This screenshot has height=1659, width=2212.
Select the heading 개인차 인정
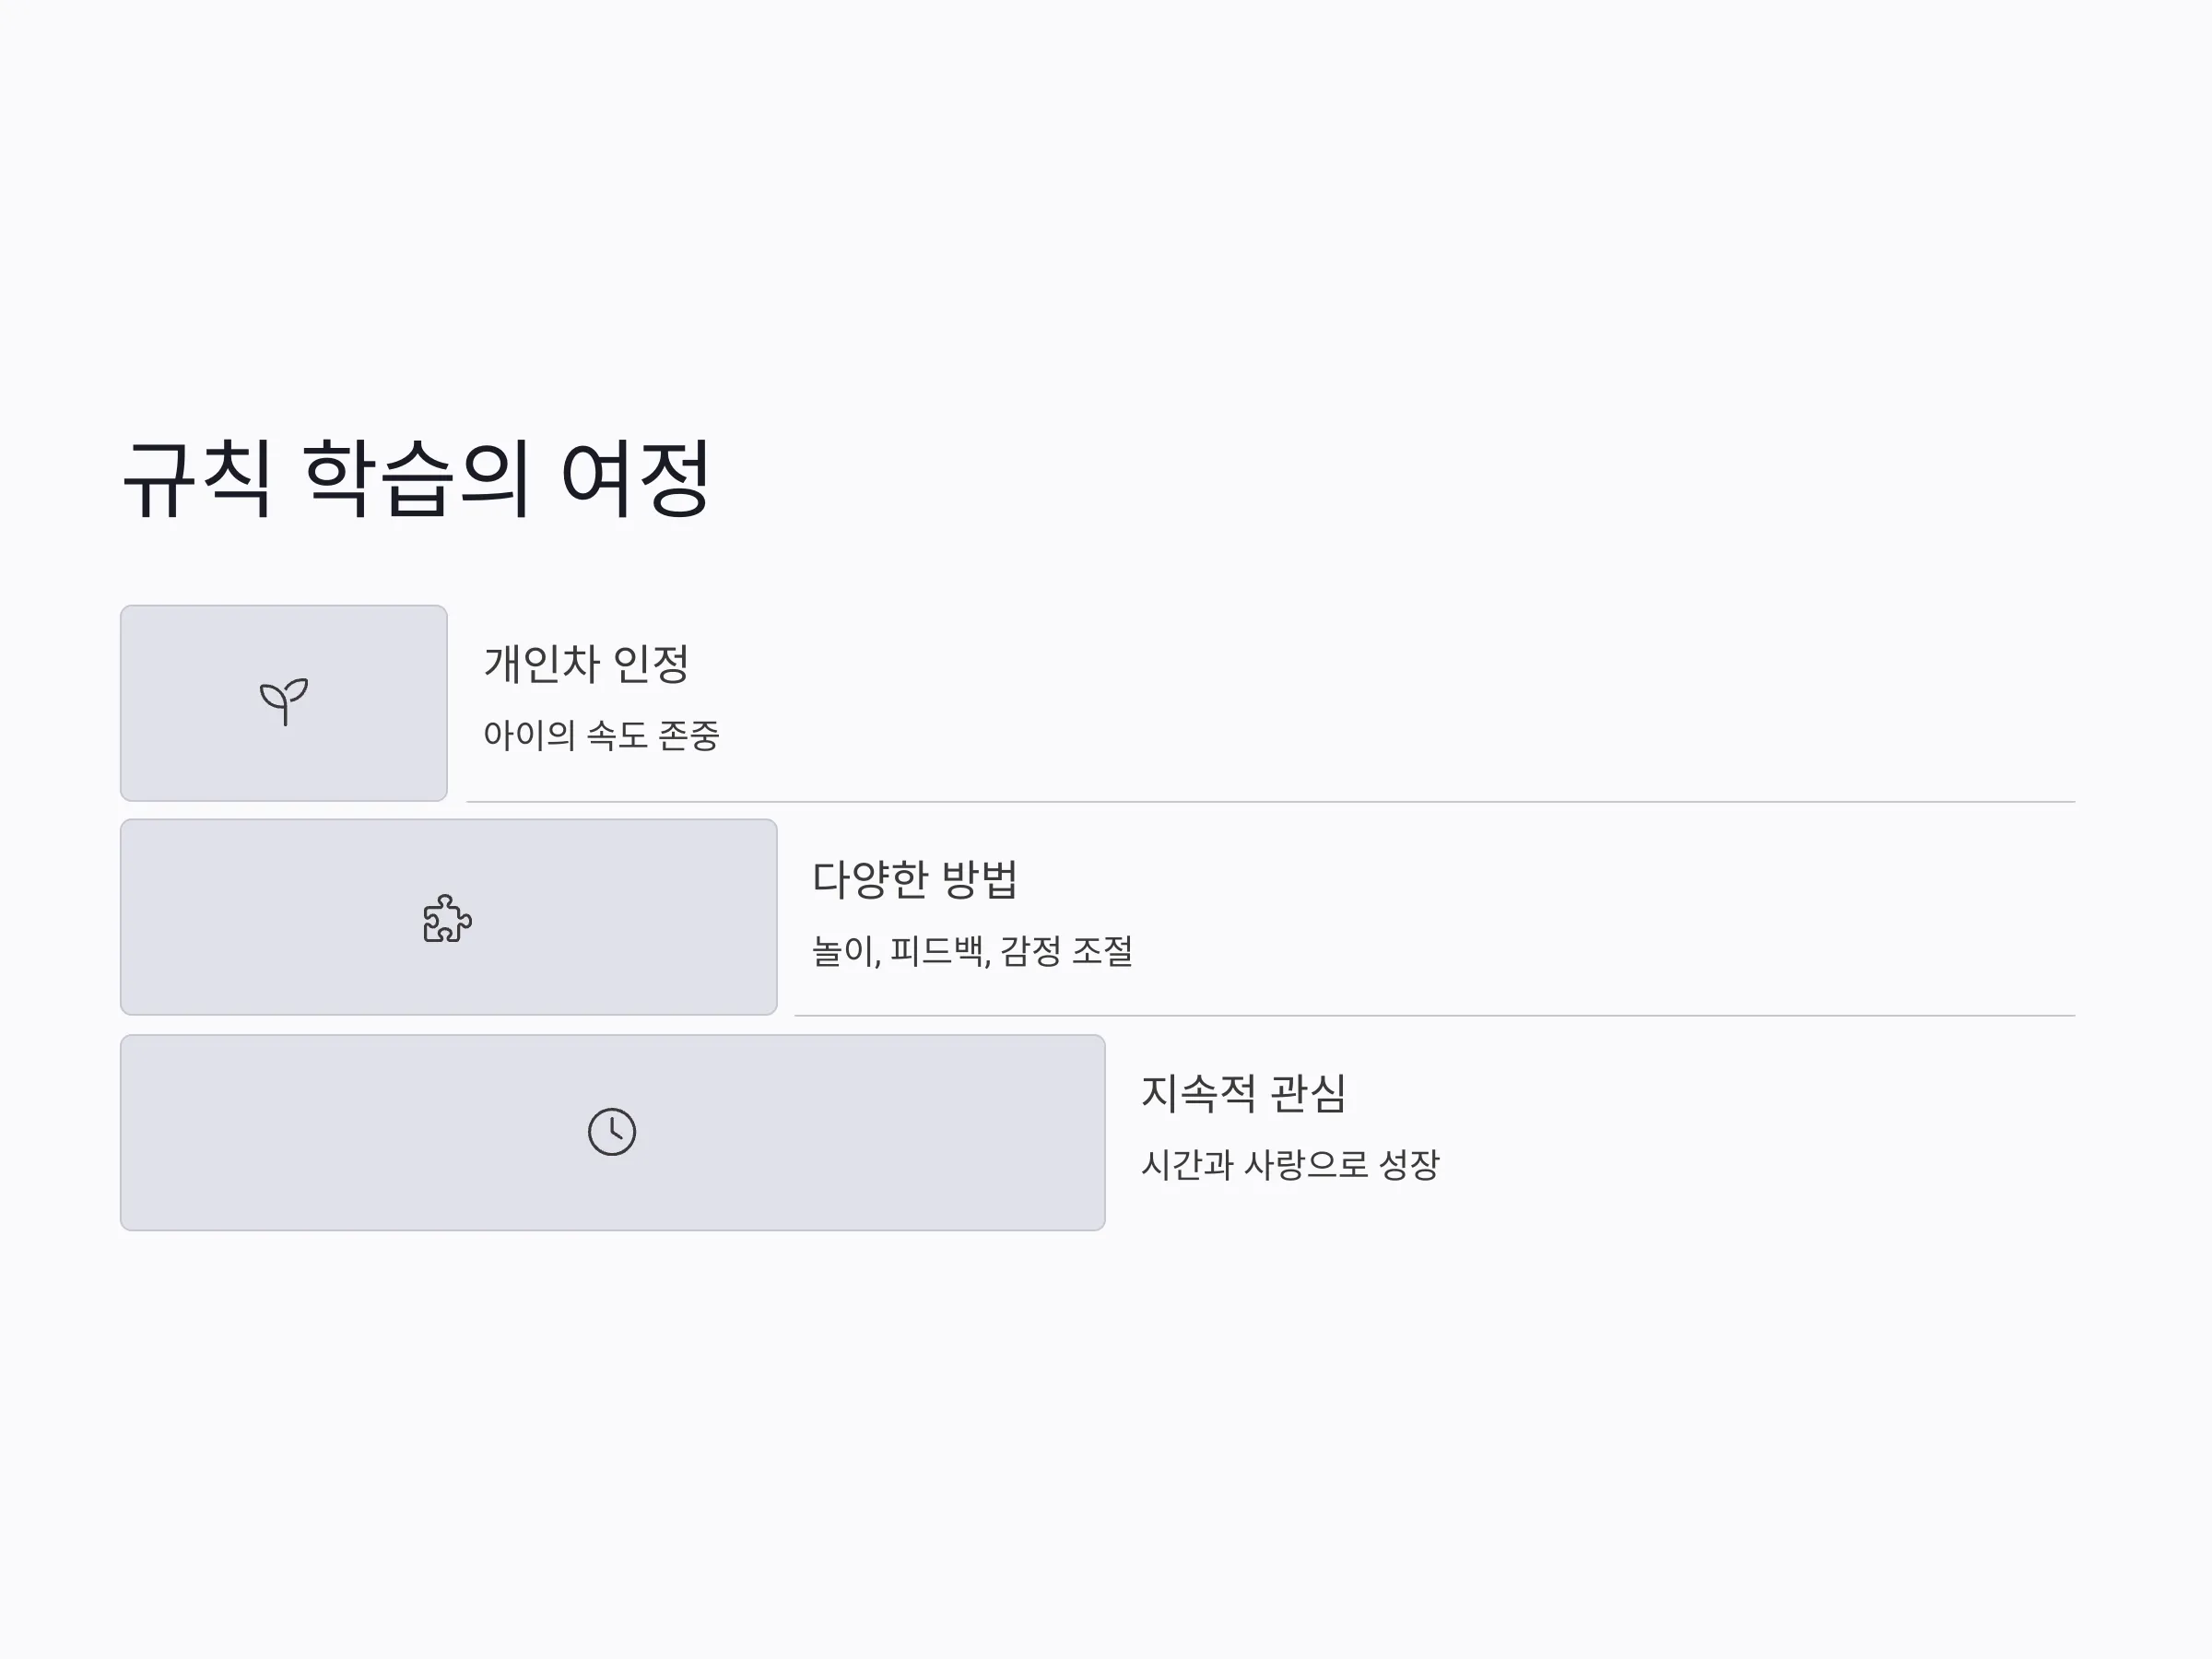[x=586, y=664]
